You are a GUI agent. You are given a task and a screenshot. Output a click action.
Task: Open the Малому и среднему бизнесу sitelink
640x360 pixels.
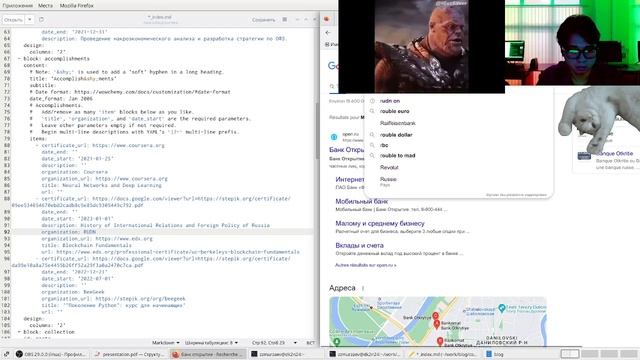(380, 223)
